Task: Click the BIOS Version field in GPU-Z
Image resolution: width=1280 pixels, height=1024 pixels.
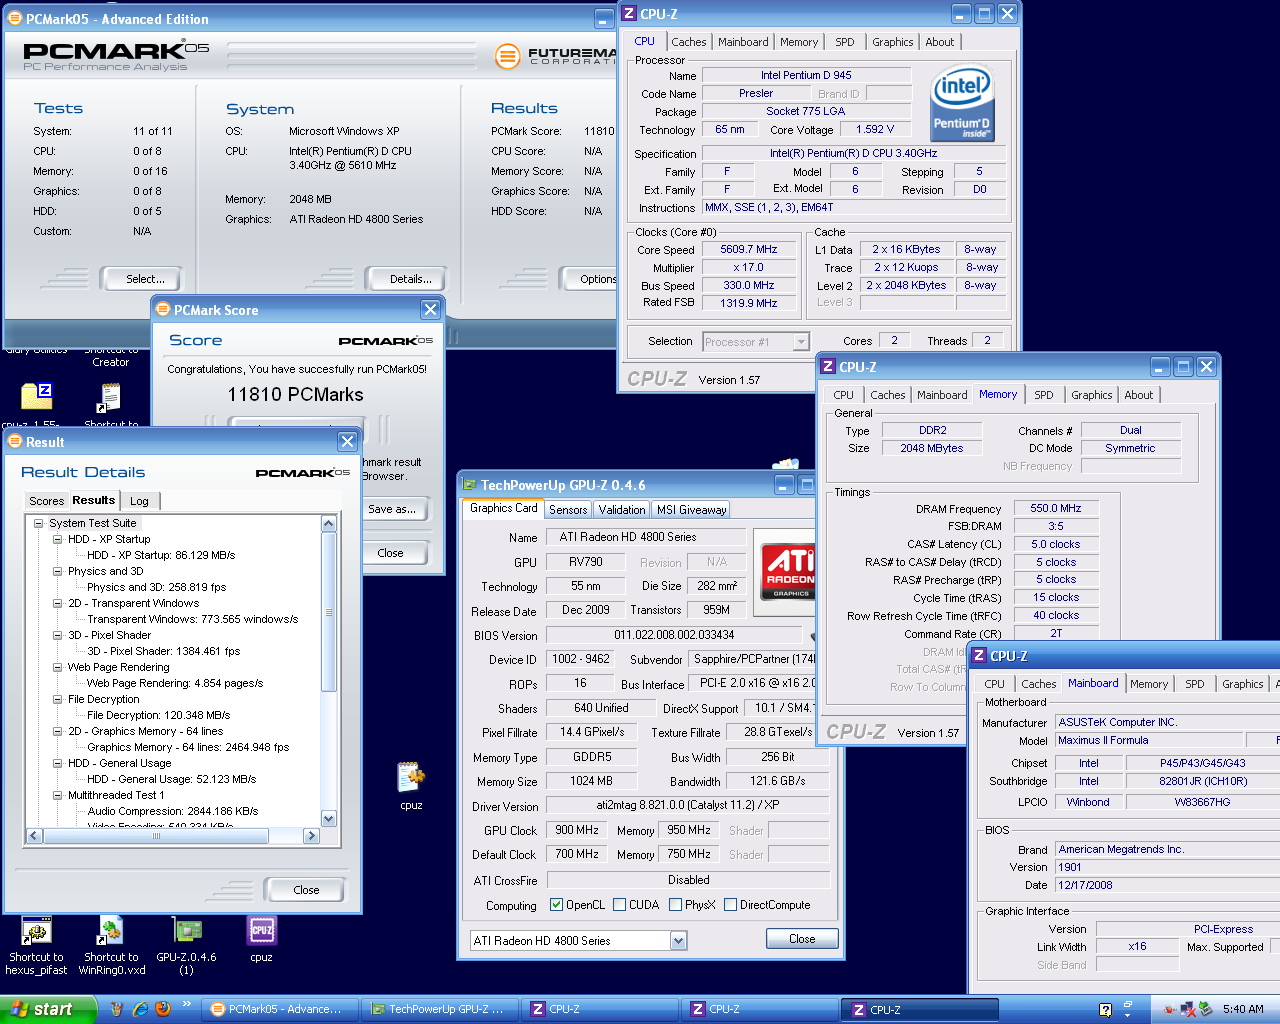Action: [674, 635]
